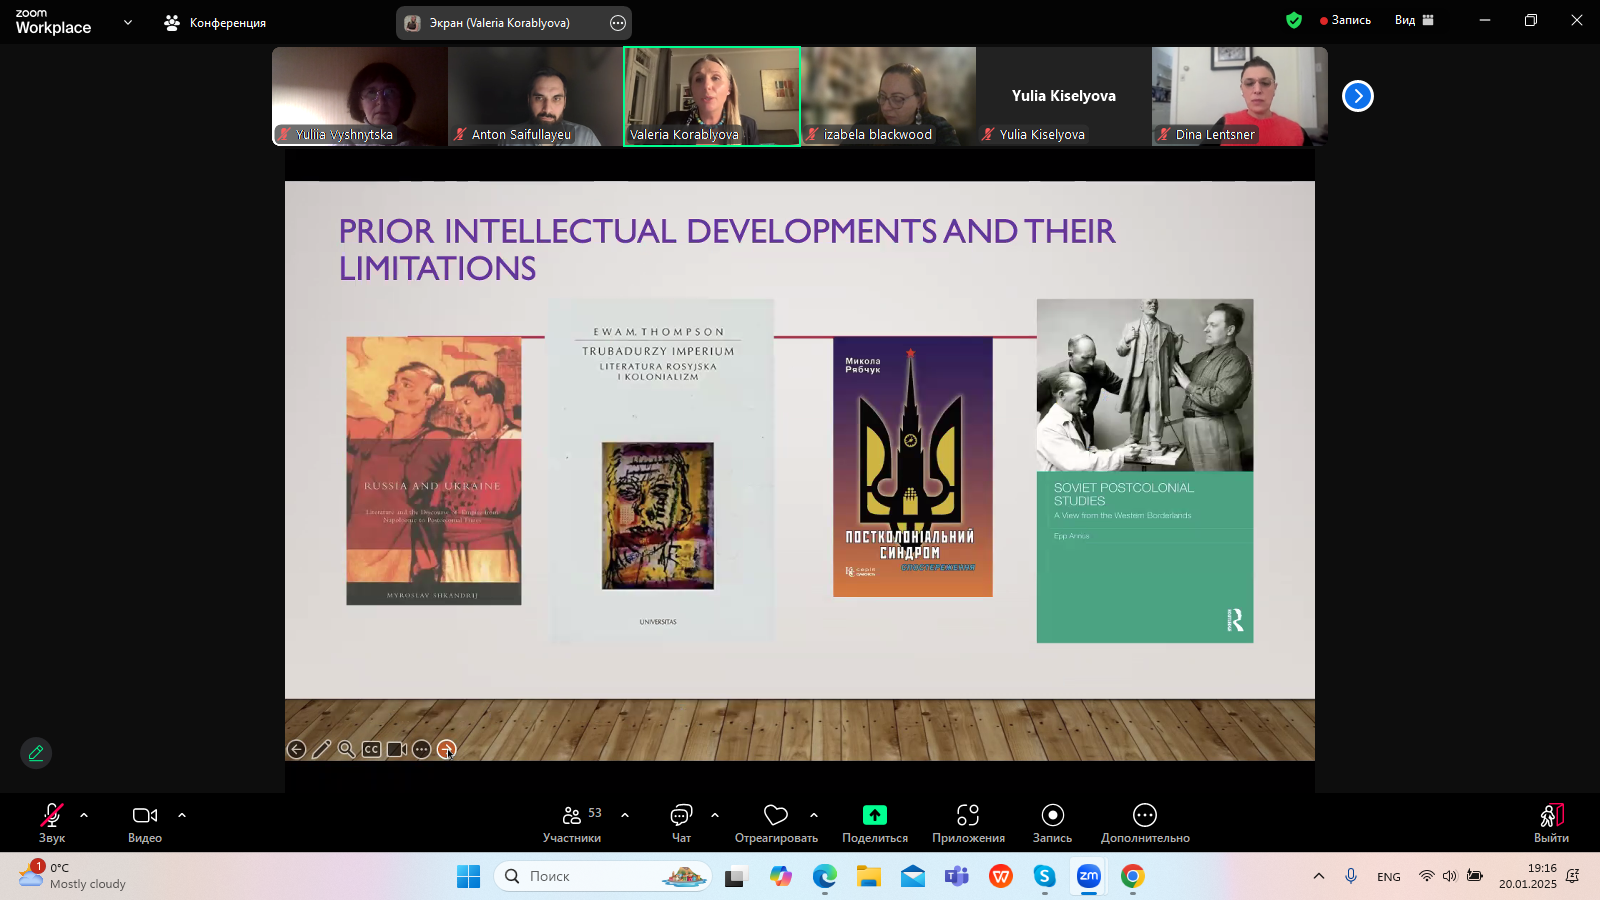Open the View menu
Screen dimensions: 1600x900
click(x=1414, y=20)
